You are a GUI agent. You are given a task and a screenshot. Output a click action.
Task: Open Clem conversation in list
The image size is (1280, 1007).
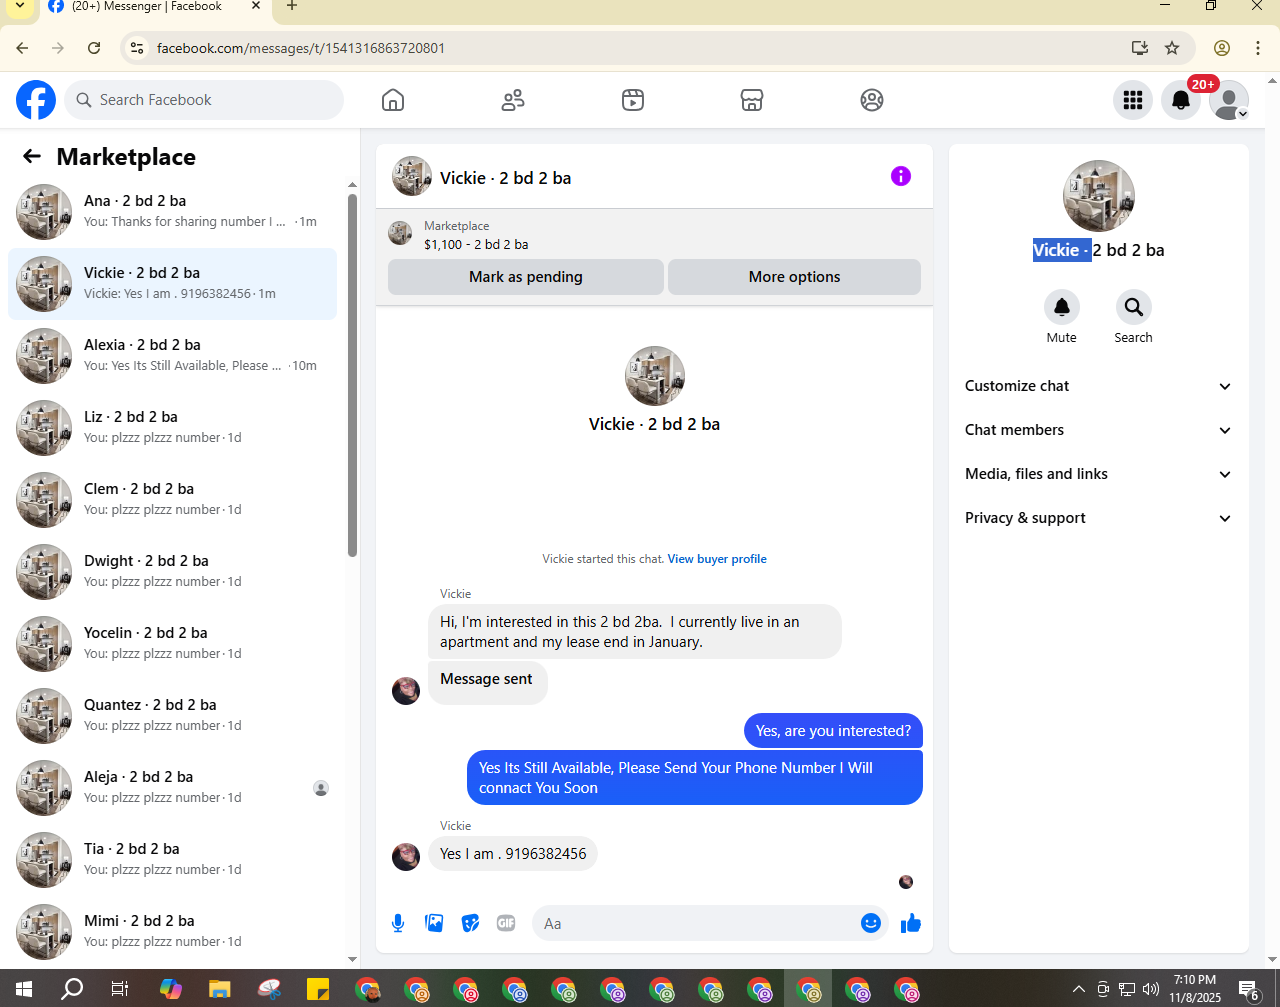172,500
